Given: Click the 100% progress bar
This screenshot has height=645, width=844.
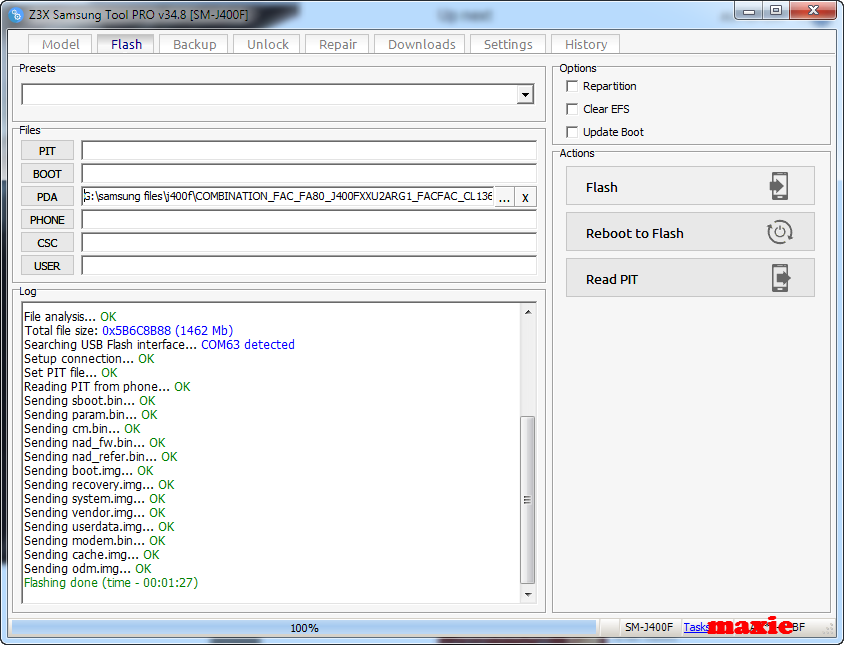Looking at the screenshot, I should point(304,628).
